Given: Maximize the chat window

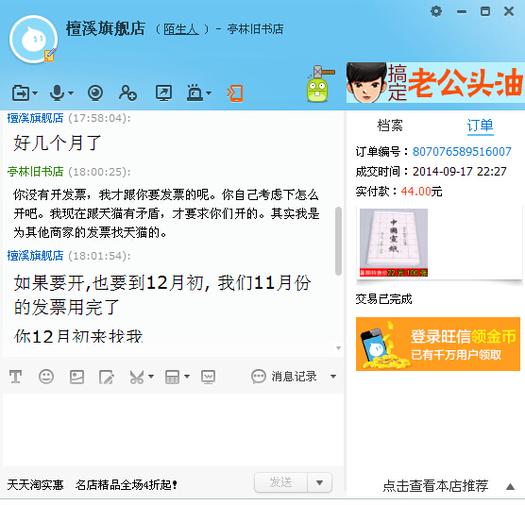Looking at the screenshot, I should click(485, 11).
